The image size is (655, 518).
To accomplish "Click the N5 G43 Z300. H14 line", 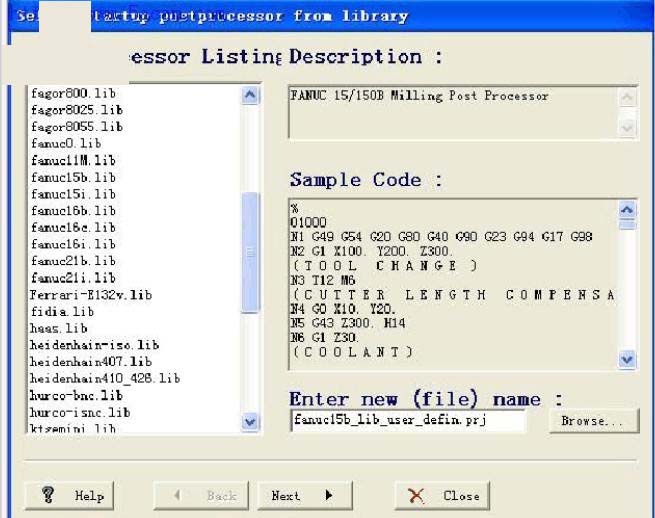I will pos(348,323).
